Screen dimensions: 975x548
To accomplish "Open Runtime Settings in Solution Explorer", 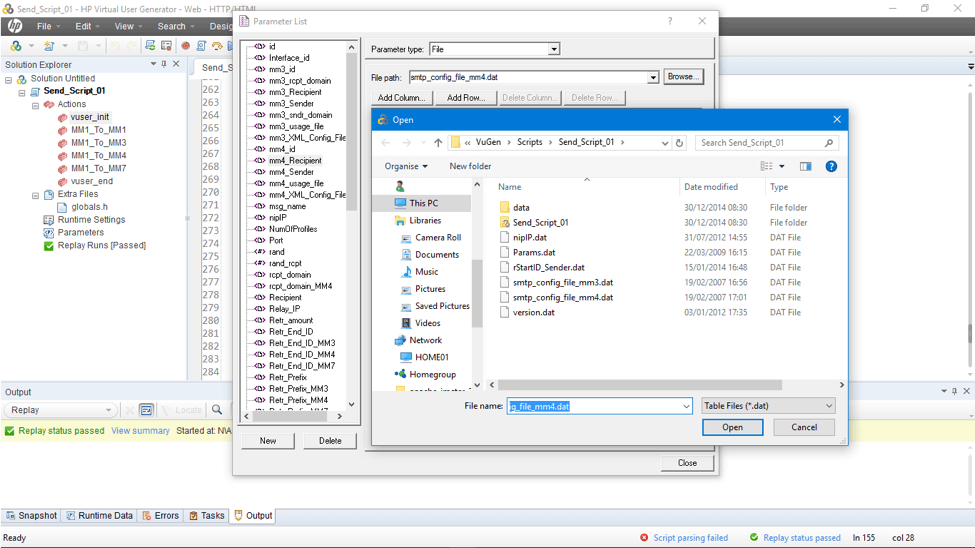I will pos(90,220).
